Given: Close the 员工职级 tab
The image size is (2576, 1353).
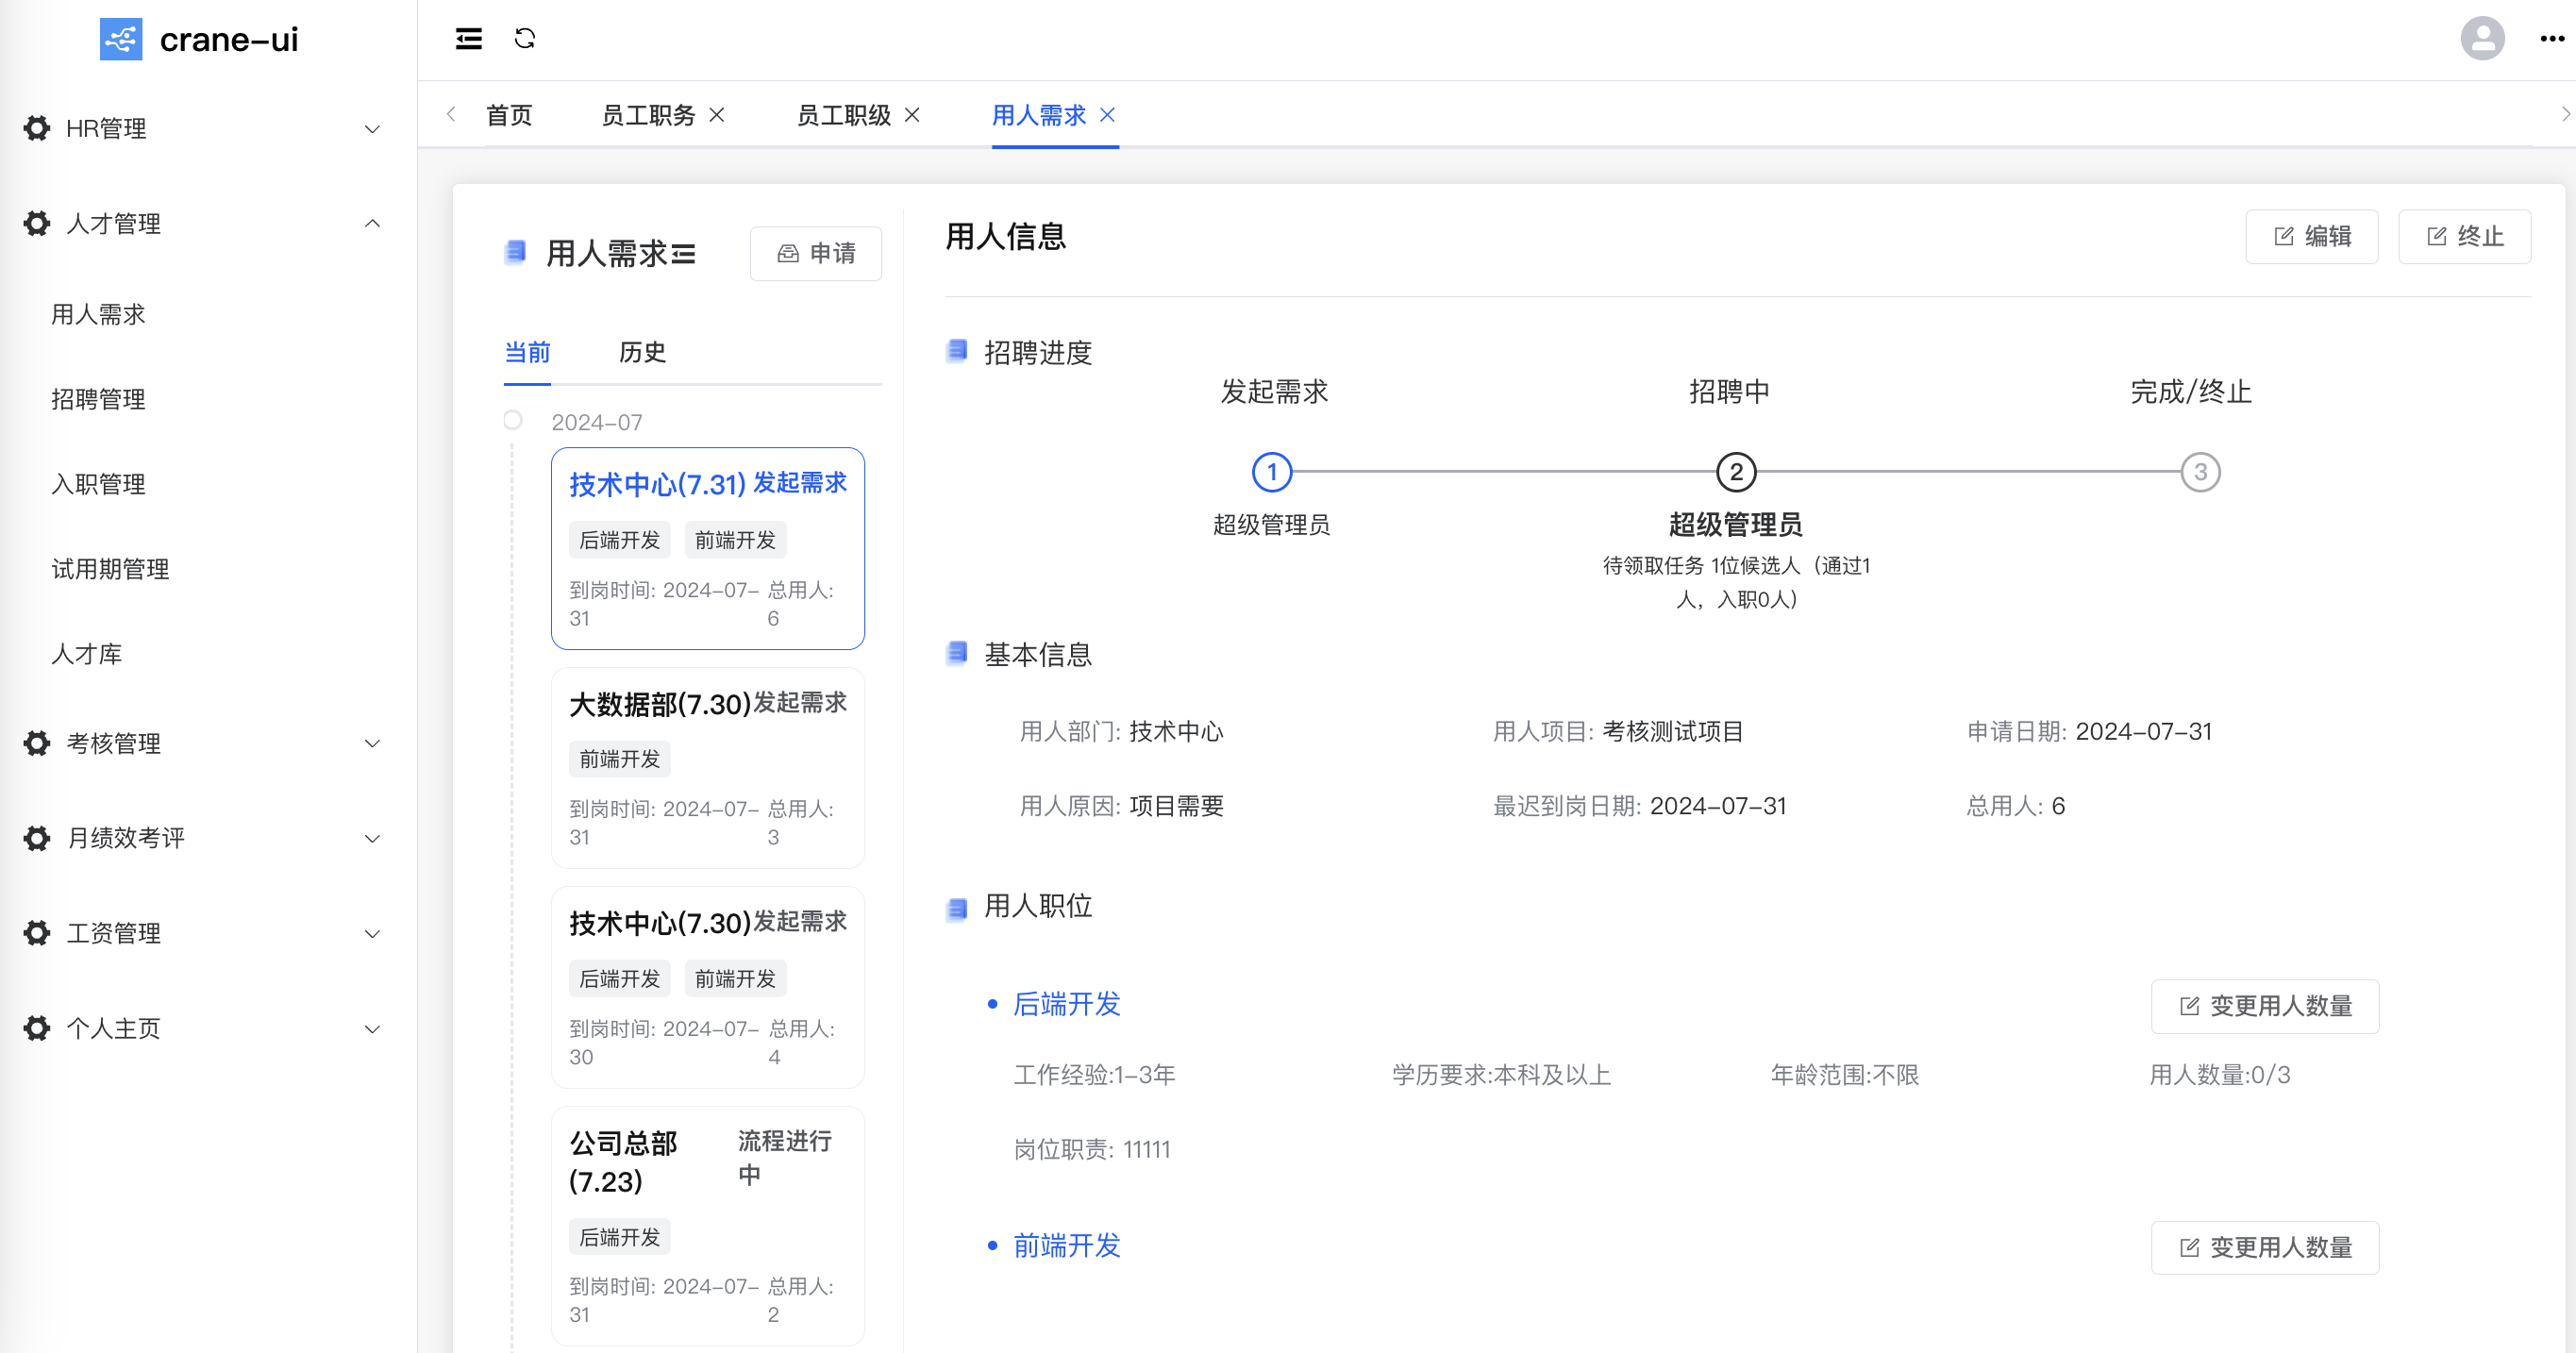Looking at the screenshot, I should (912, 115).
